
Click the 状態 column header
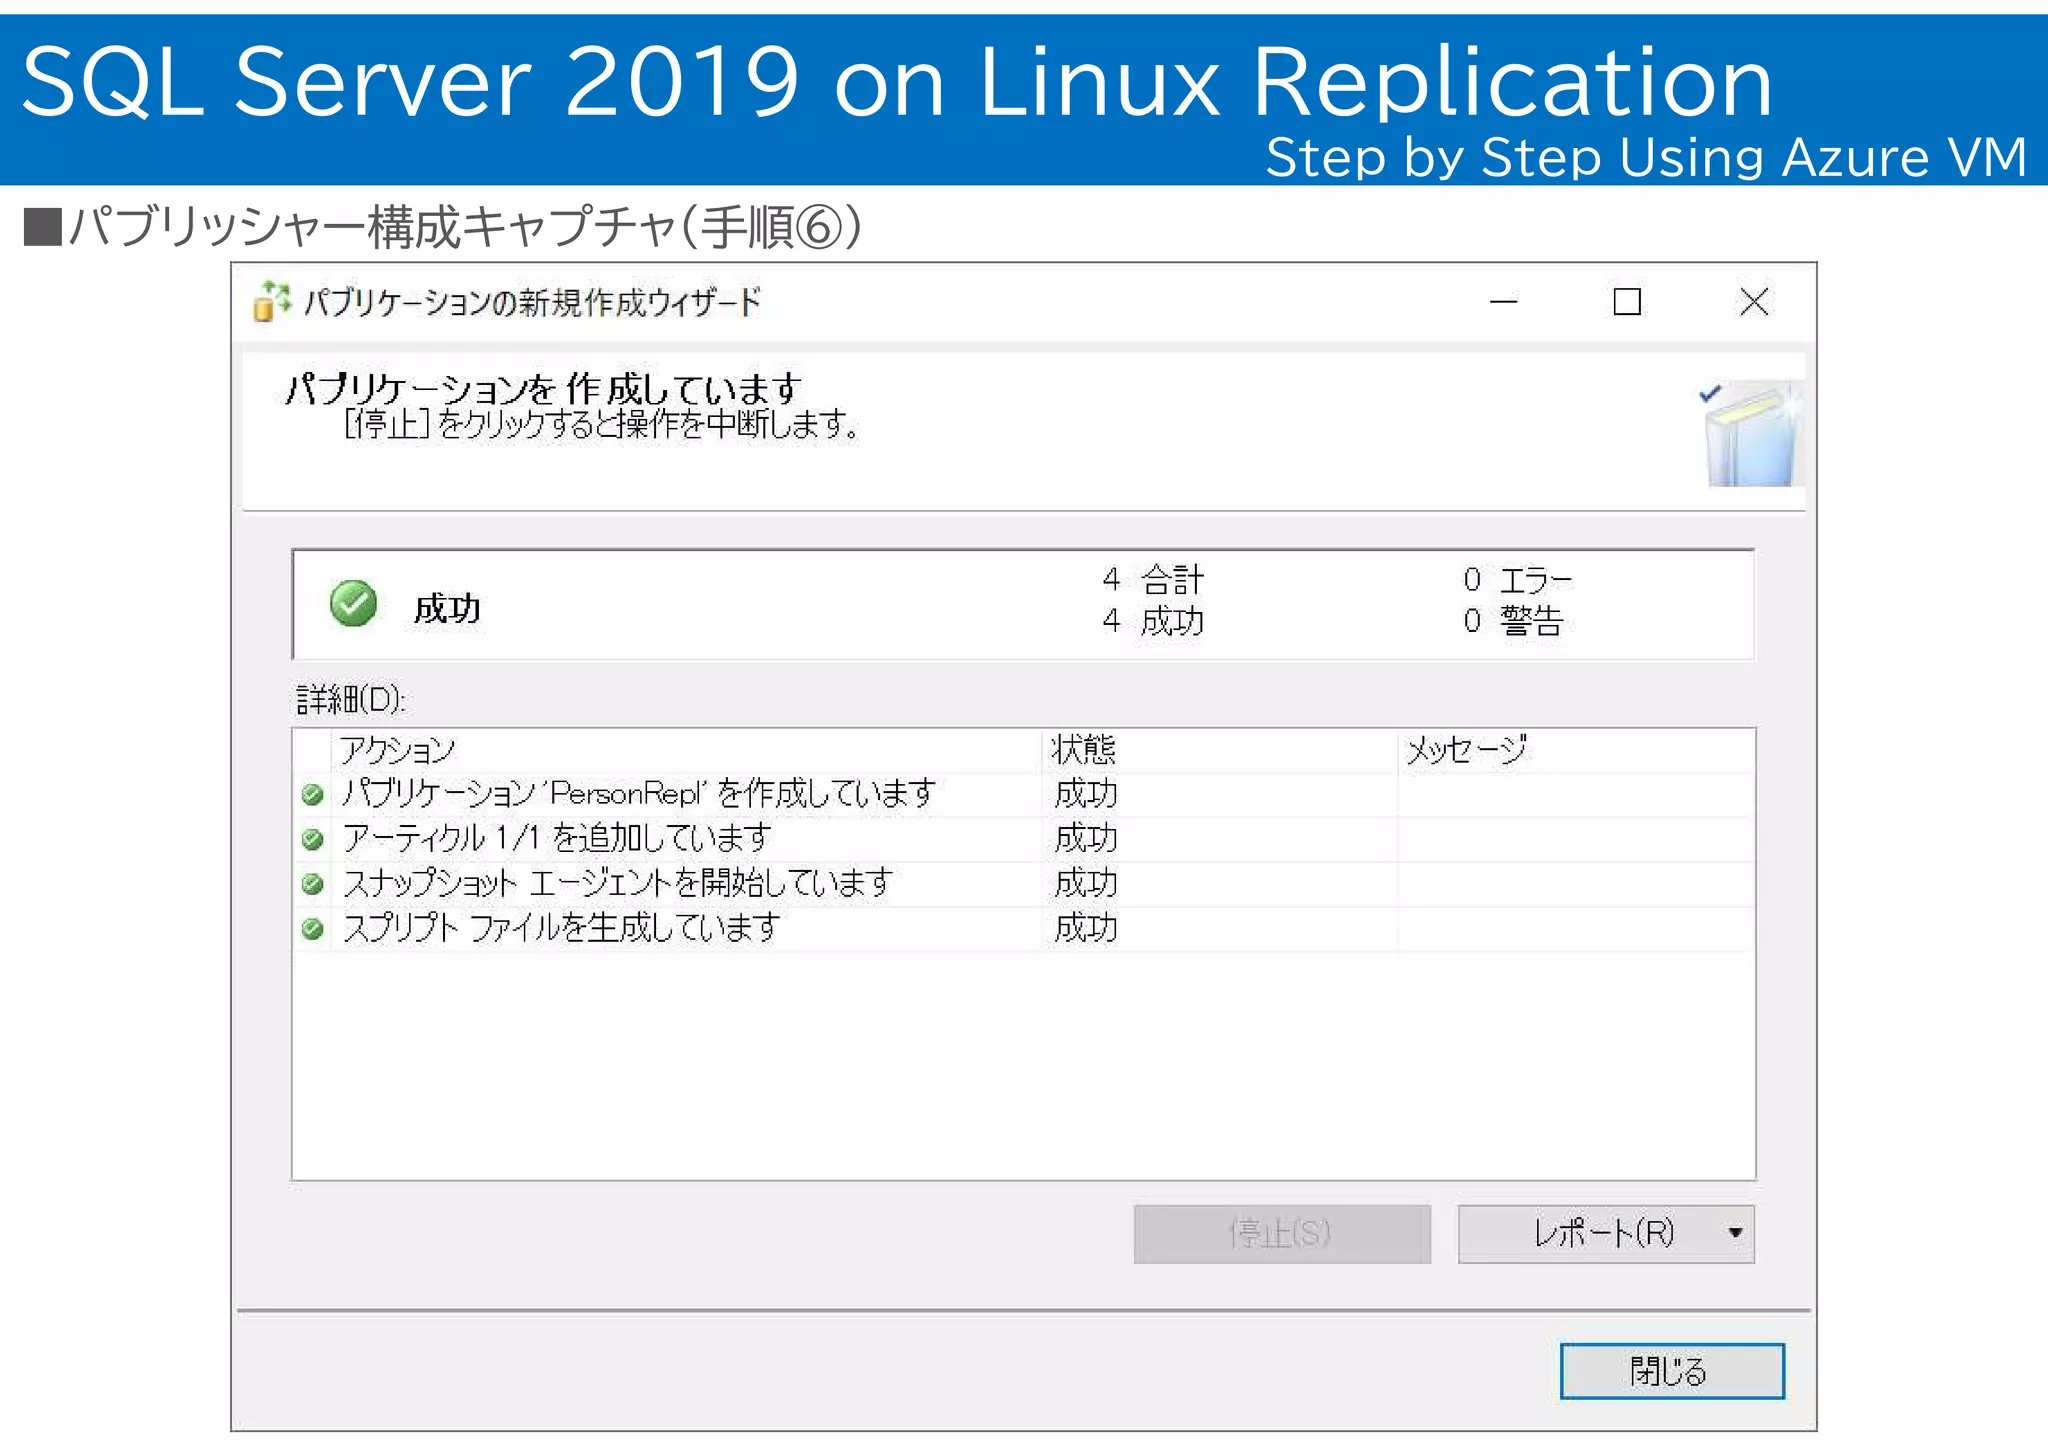1219,750
